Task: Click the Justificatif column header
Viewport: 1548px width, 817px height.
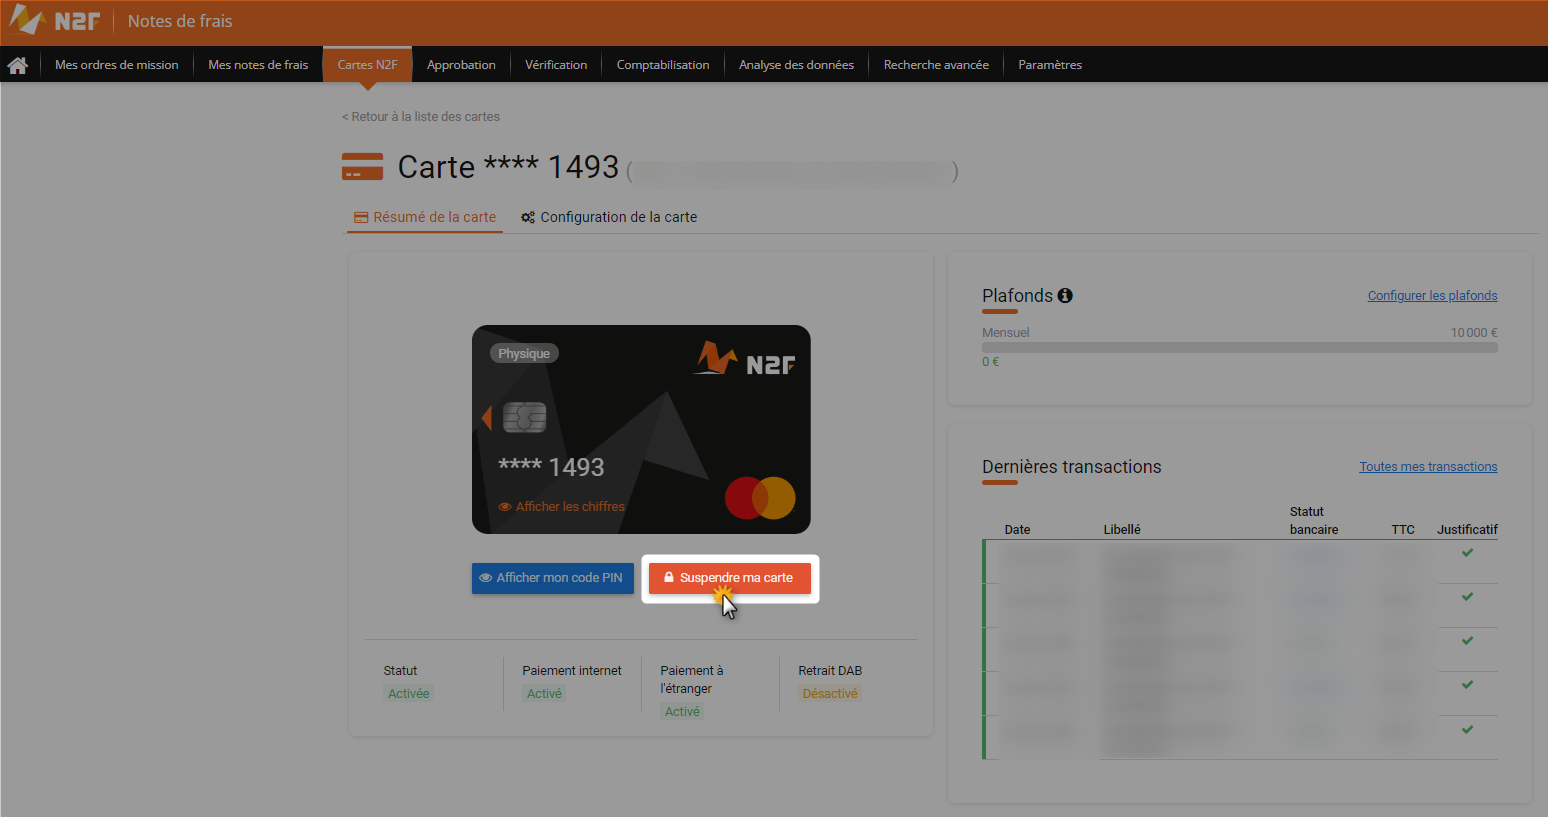Action: pos(1467,530)
